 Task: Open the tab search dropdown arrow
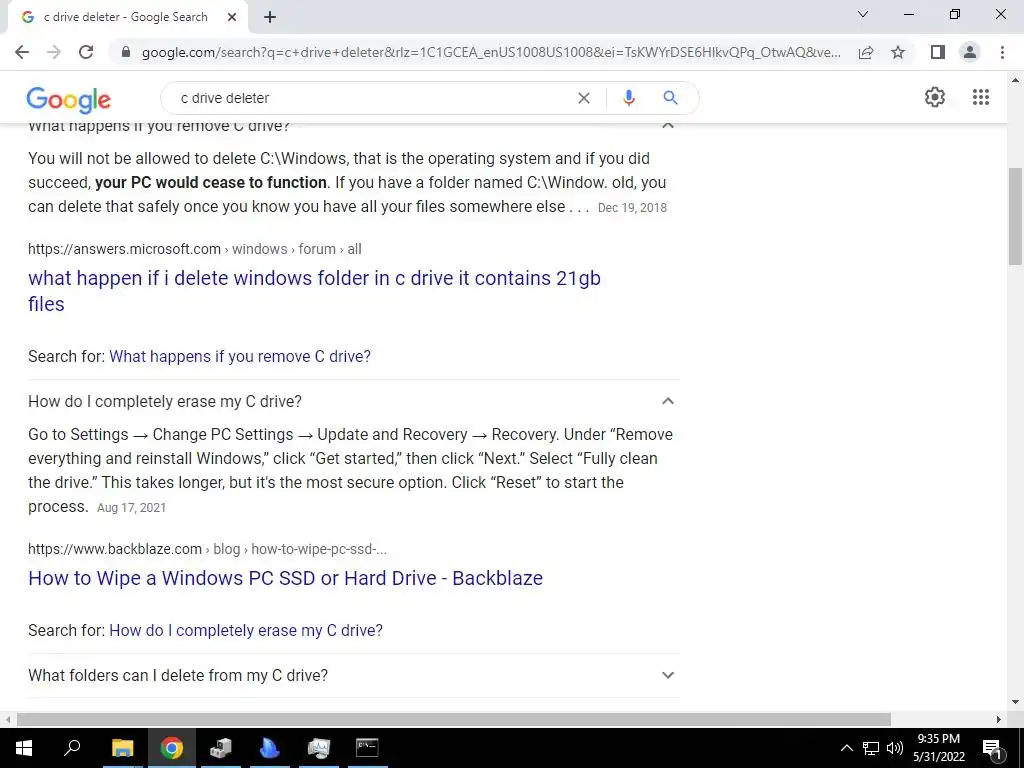tap(863, 14)
